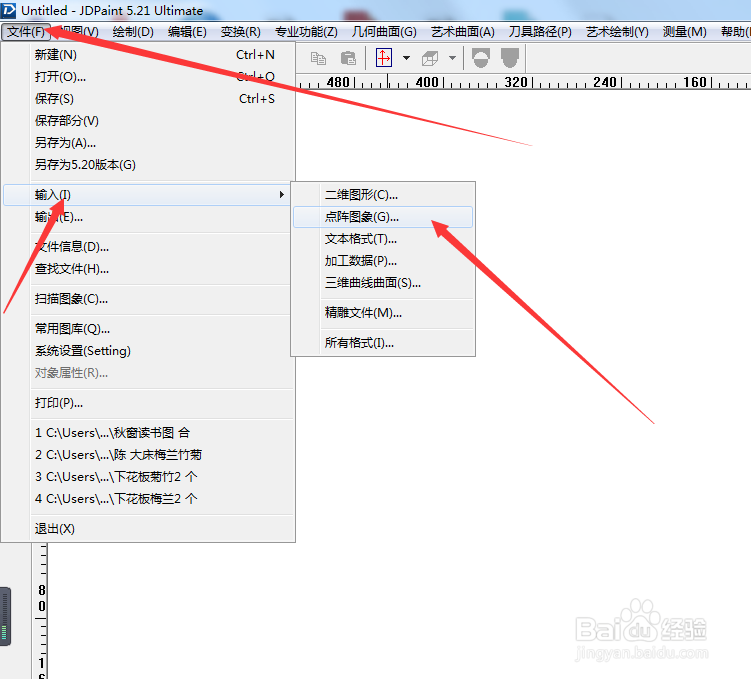The width and height of the screenshot is (751, 679).
Task: Choose 点阵图象(G)... from submenu
Action: (383, 217)
